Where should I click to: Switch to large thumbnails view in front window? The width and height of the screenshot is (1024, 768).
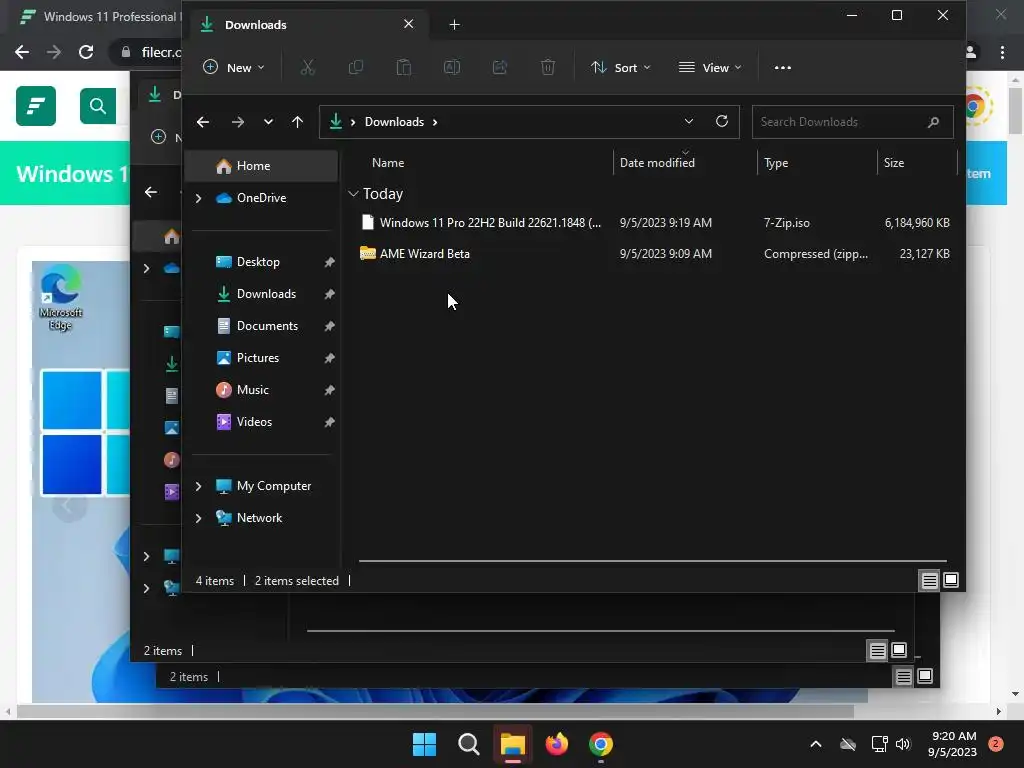(951, 580)
